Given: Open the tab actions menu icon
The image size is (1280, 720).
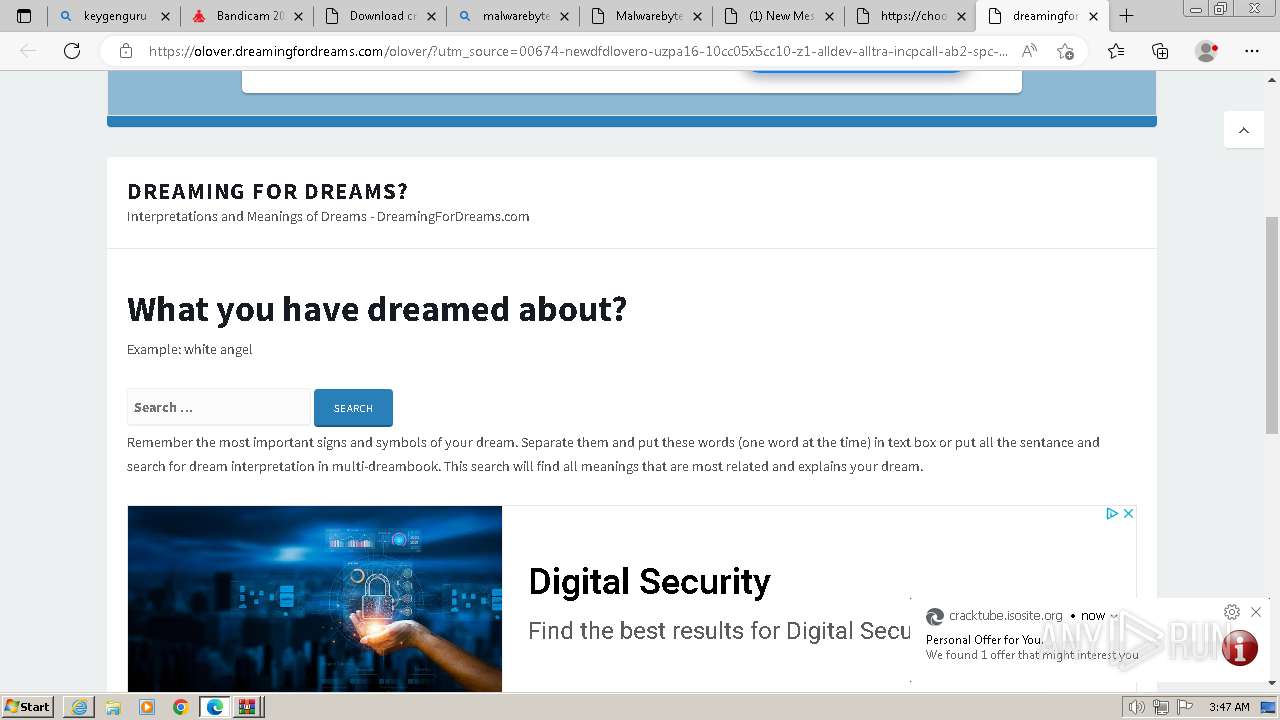Looking at the screenshot, I should [24, 16].
